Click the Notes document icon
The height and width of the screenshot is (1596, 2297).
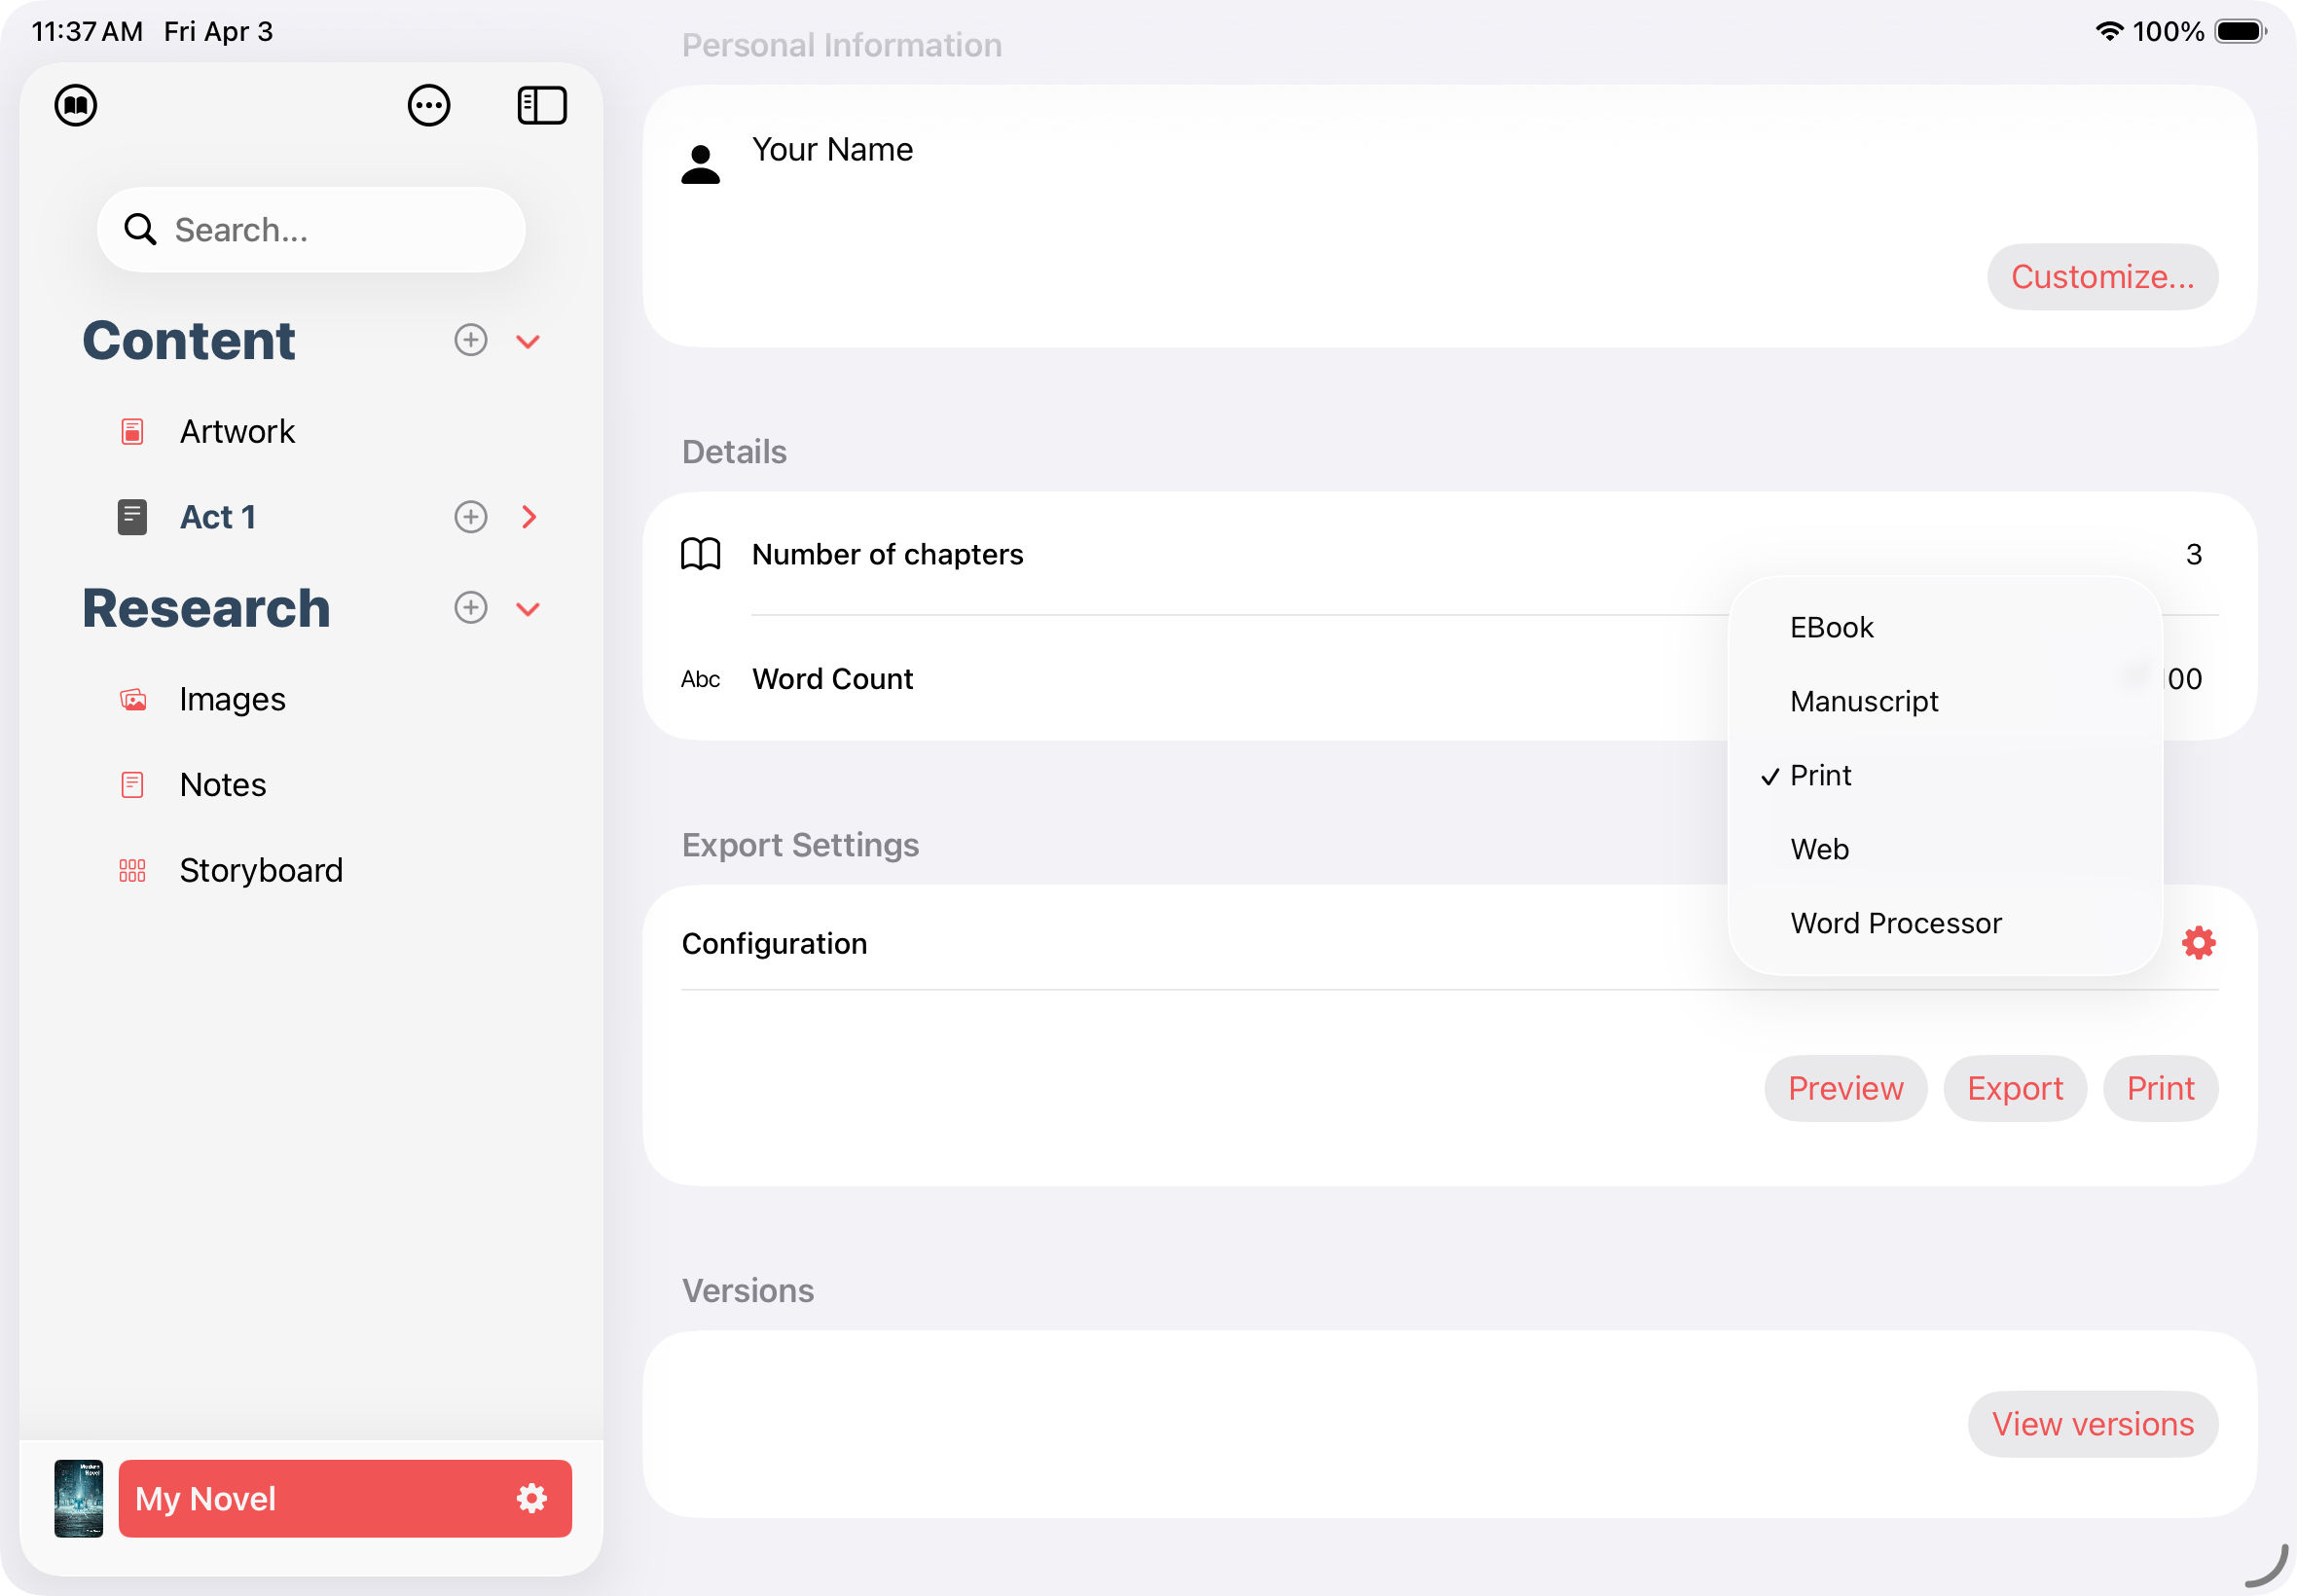pyautogui.click(x=132, y=784)
